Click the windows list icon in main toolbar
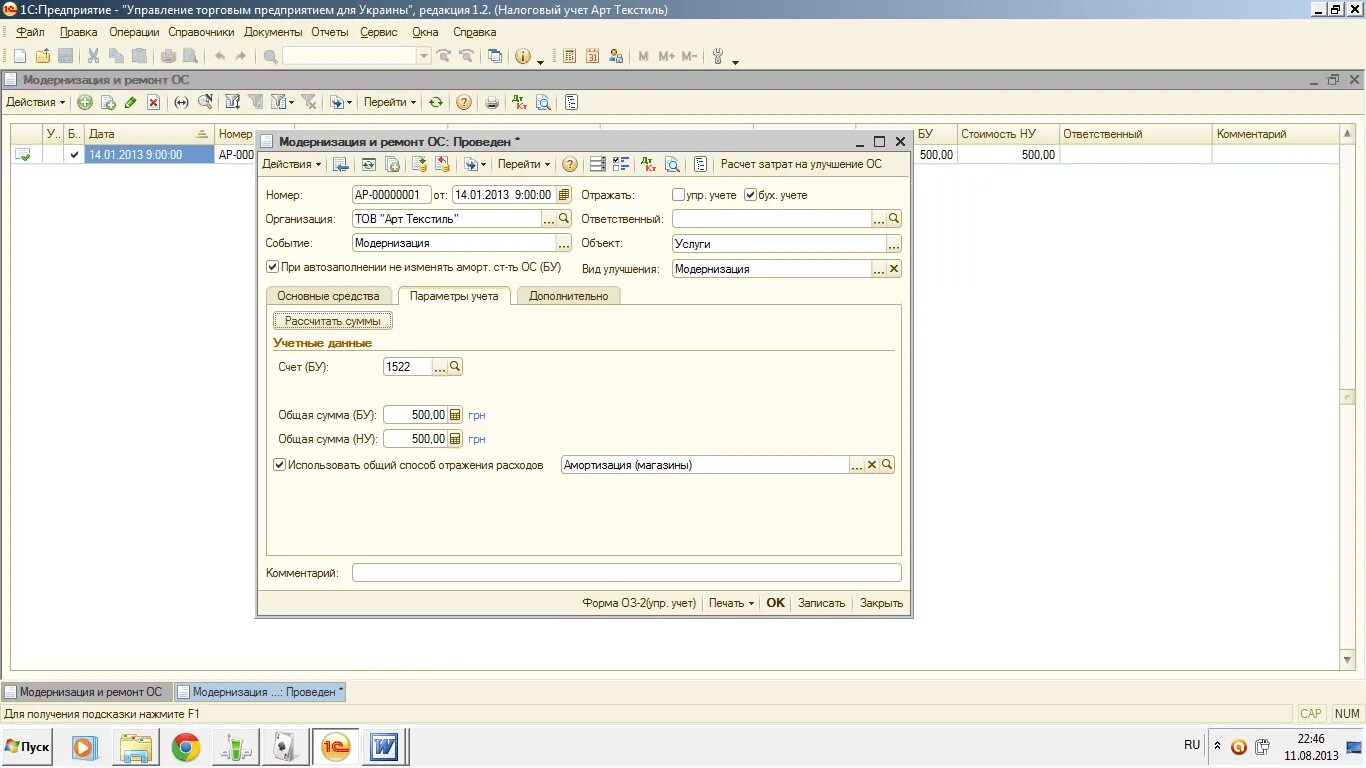Image resolution: width=1366 pixels, height=768 pixels. pyautogui.click(x=495, y=56)
